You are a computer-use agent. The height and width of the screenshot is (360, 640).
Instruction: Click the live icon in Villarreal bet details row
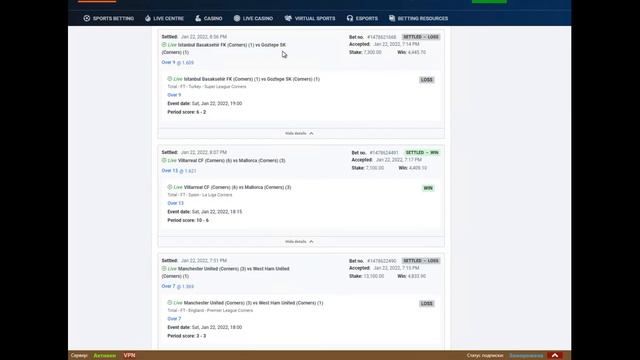170,187
